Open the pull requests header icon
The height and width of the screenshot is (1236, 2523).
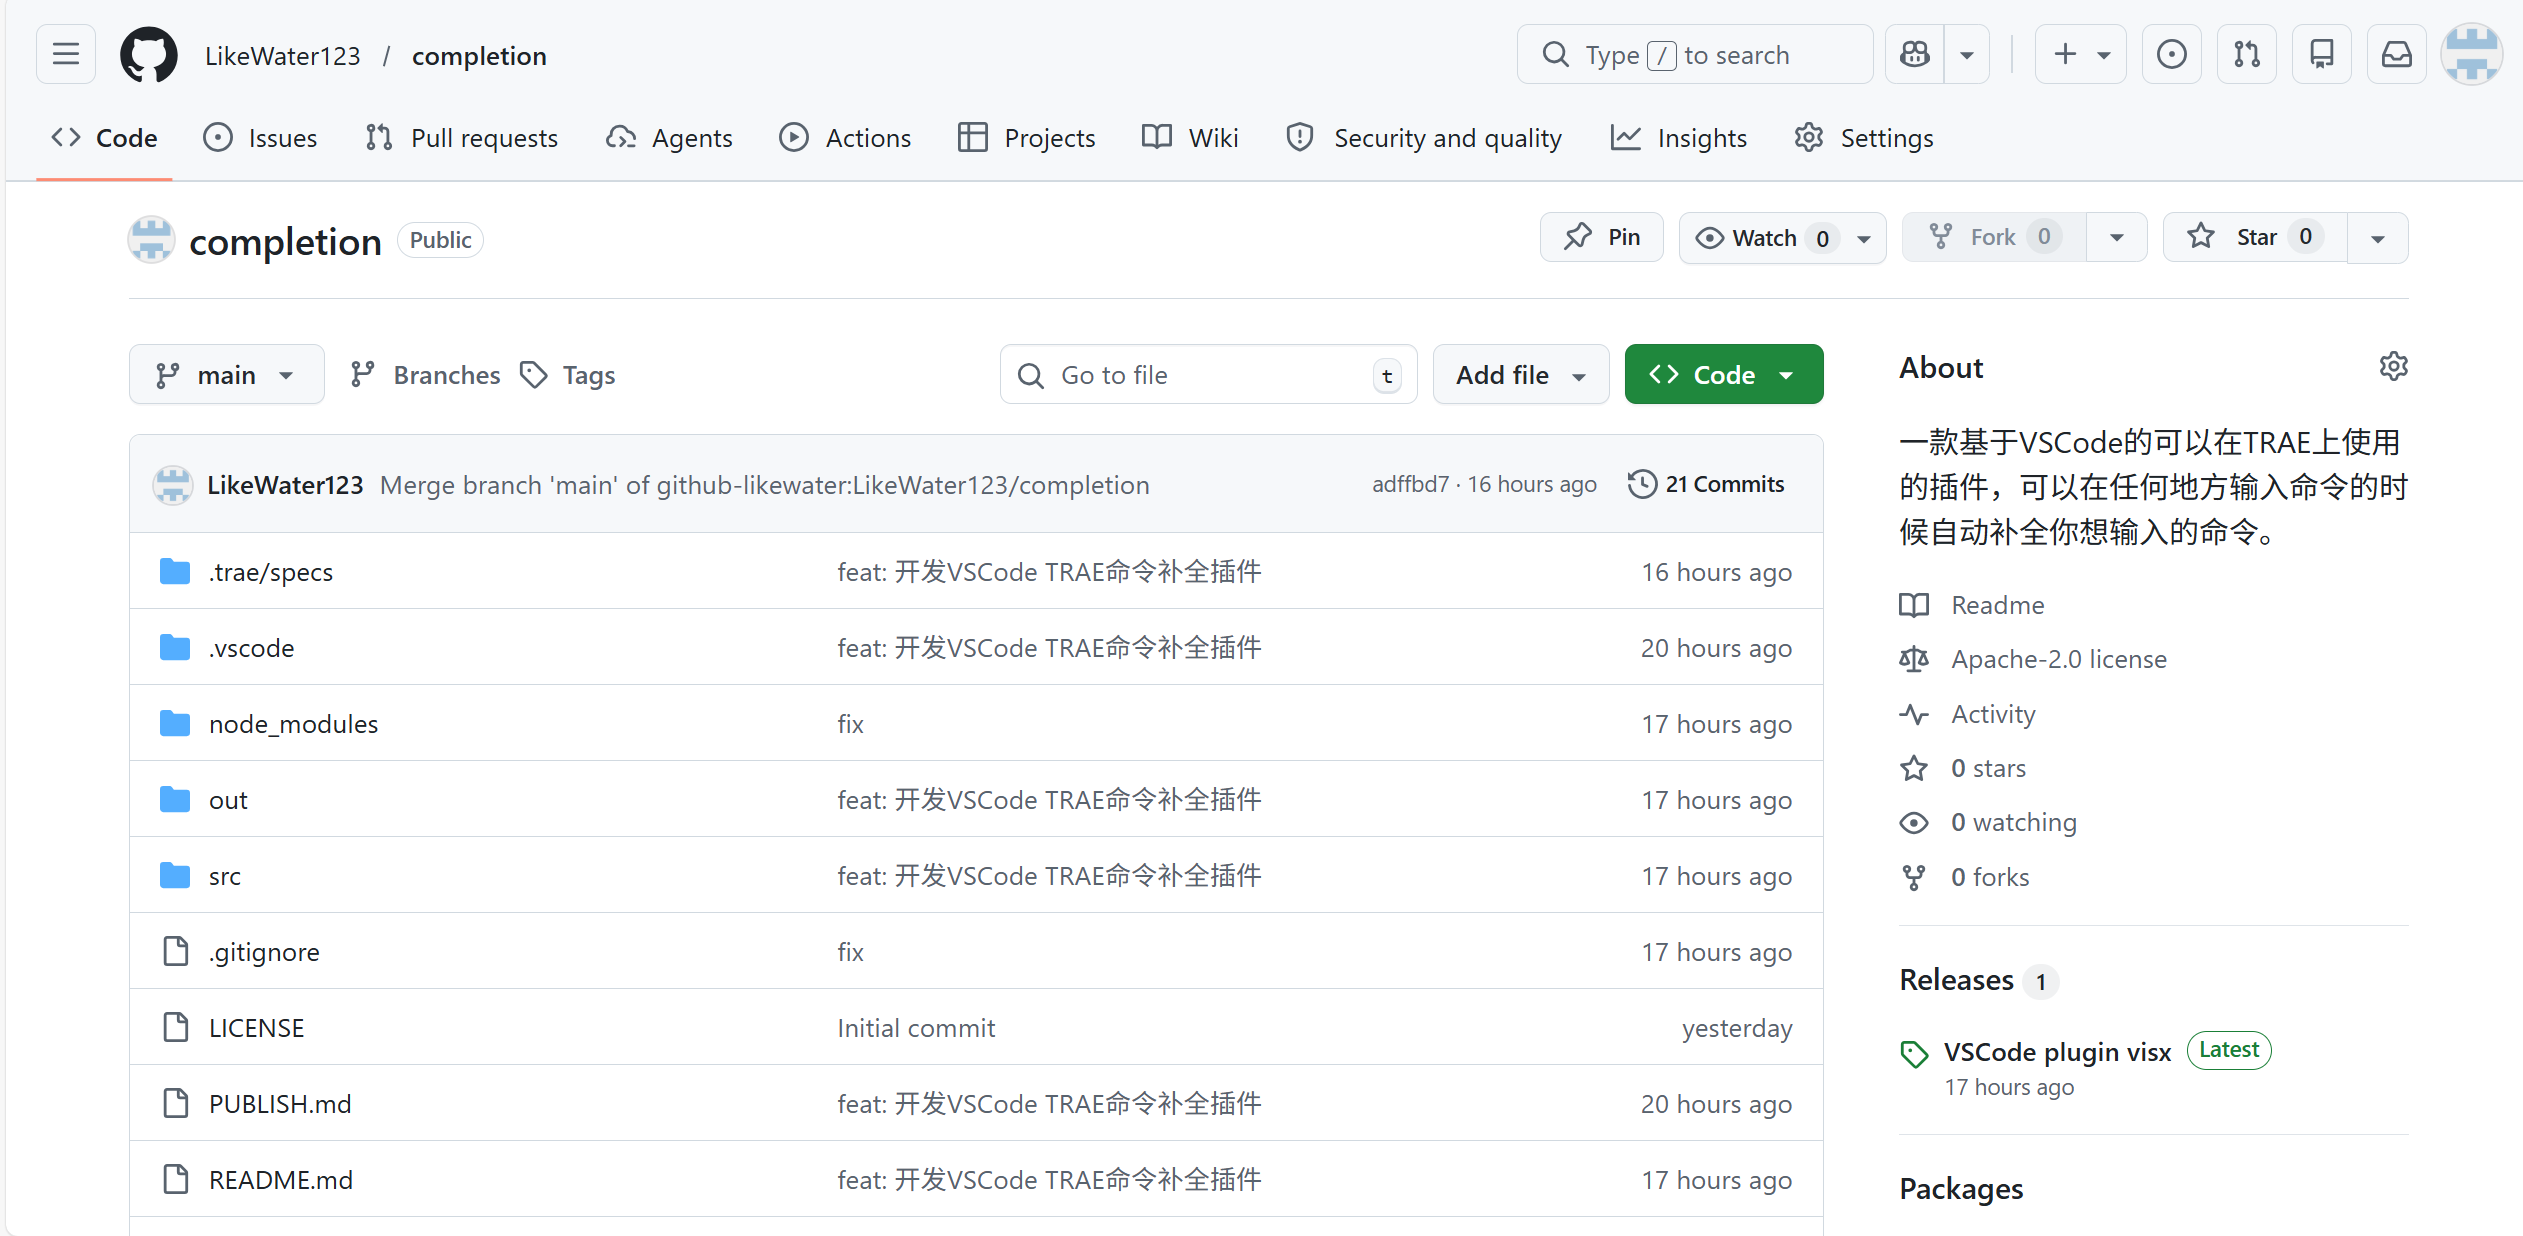pyautogui.click(x=2246, y=54)
